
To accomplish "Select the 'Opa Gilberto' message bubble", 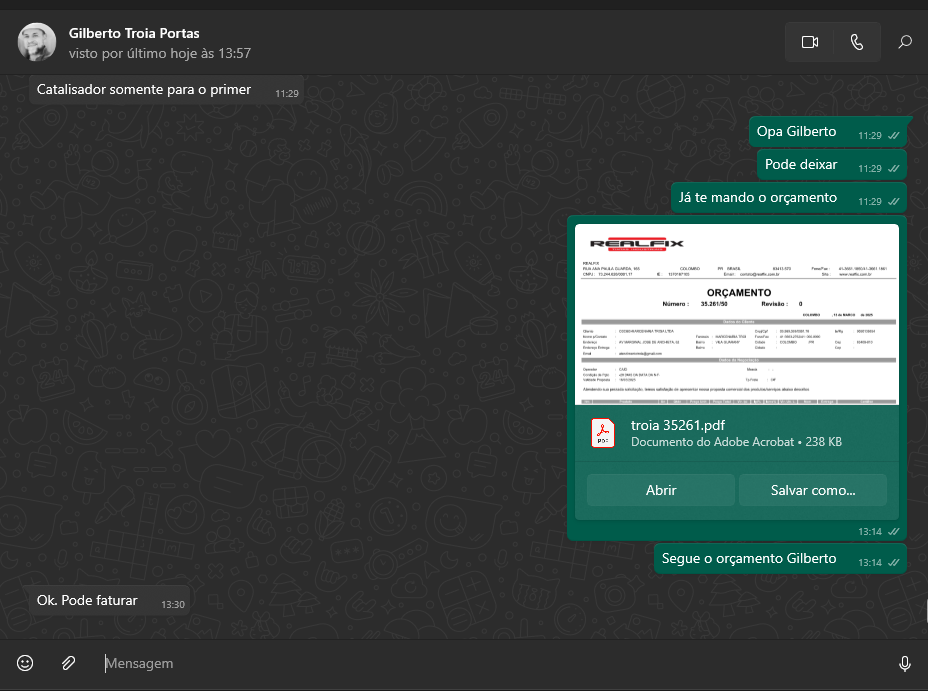I will [x=796, y=132].
